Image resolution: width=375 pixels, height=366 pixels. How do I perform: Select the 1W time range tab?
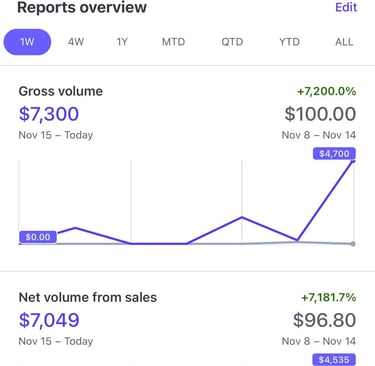(27, 42)
